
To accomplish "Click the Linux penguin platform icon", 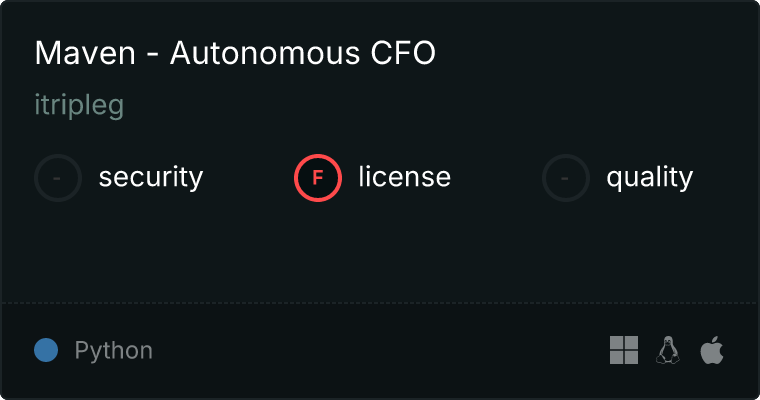I will point(667,350).
